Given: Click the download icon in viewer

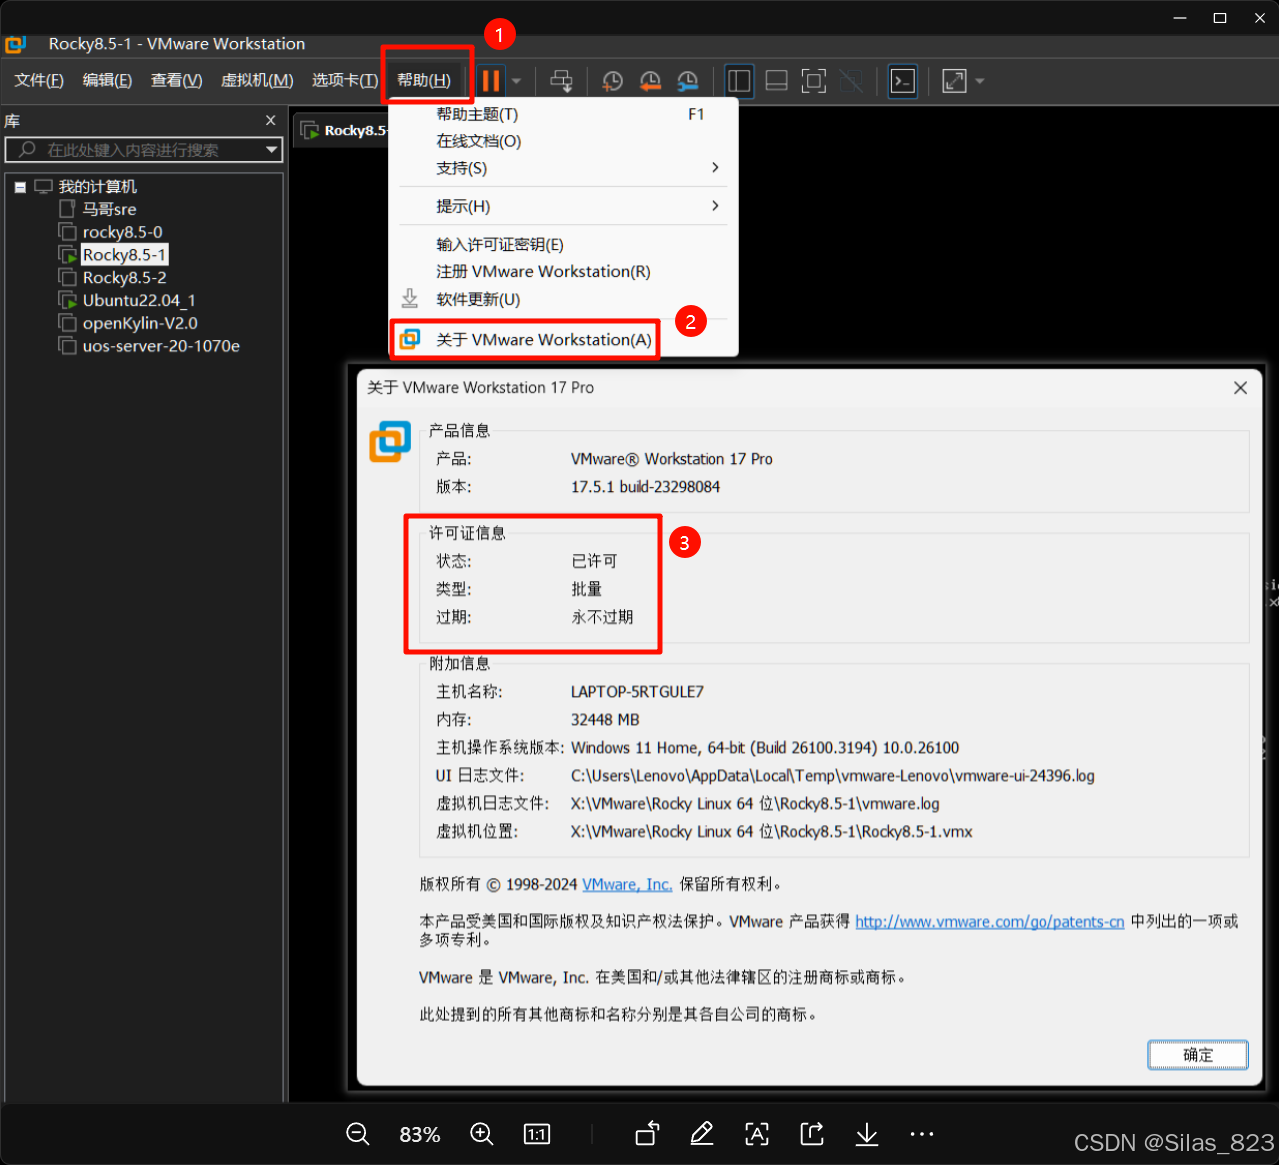Looking at the screenshot, I should click(867, 1133).
